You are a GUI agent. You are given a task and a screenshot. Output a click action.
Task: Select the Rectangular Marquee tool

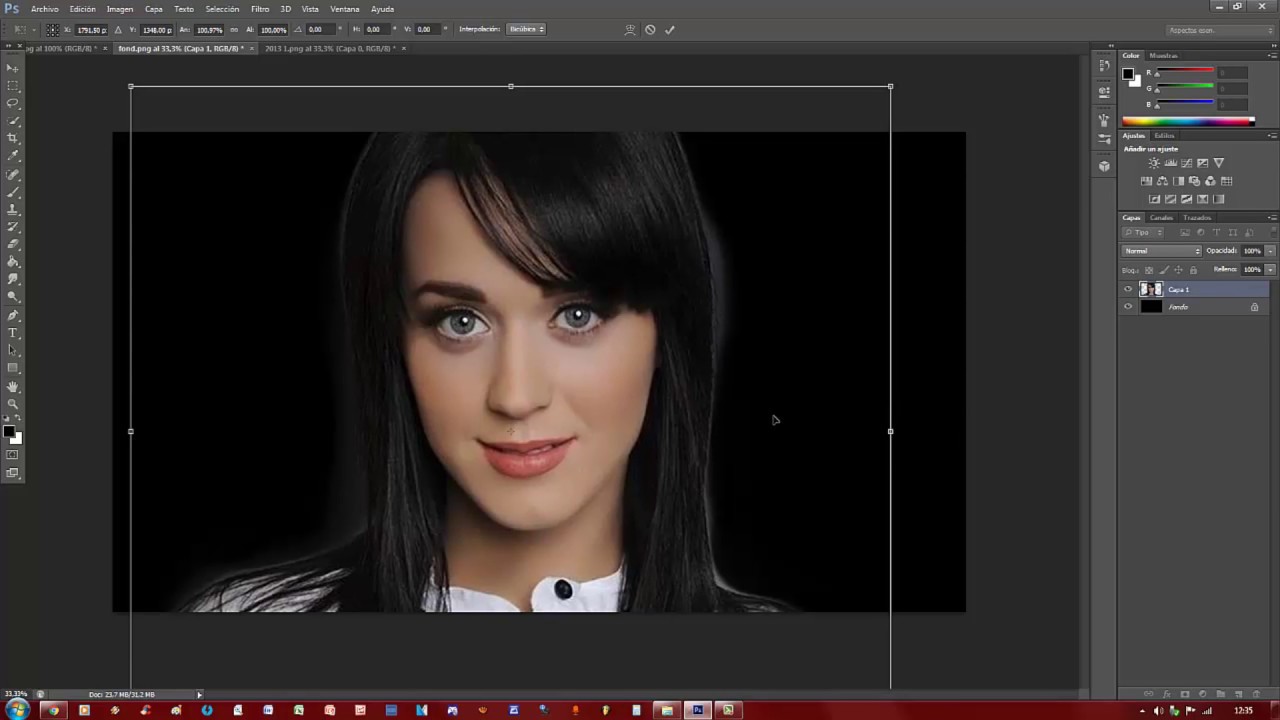[13, 86]
